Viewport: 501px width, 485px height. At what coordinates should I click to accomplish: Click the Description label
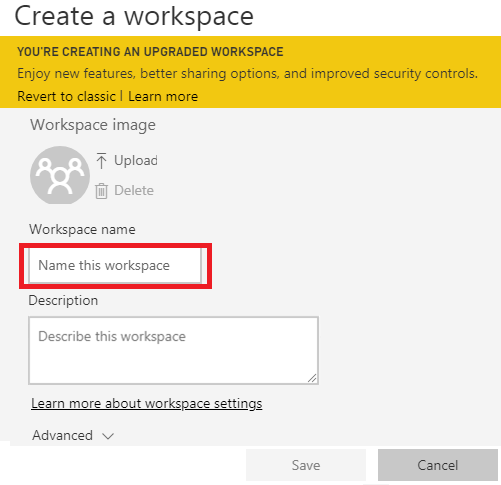[x=63, y=300]
